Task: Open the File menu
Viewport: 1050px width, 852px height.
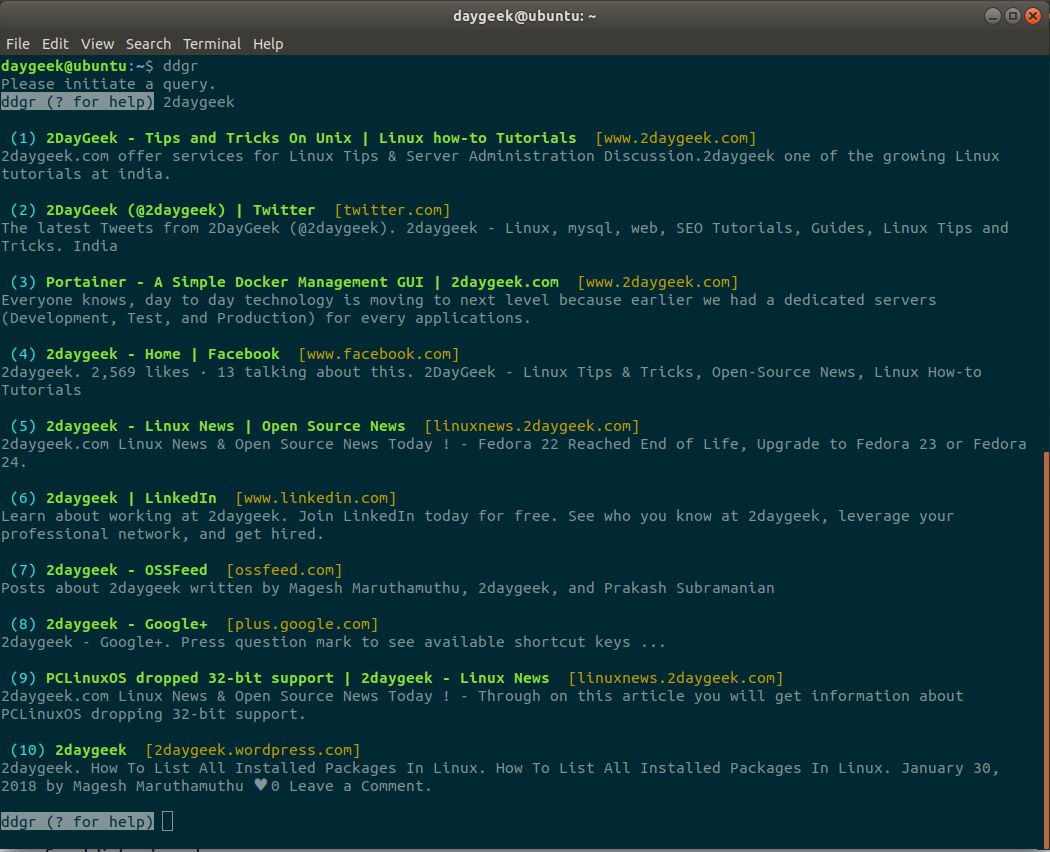Action: point(18,44)
